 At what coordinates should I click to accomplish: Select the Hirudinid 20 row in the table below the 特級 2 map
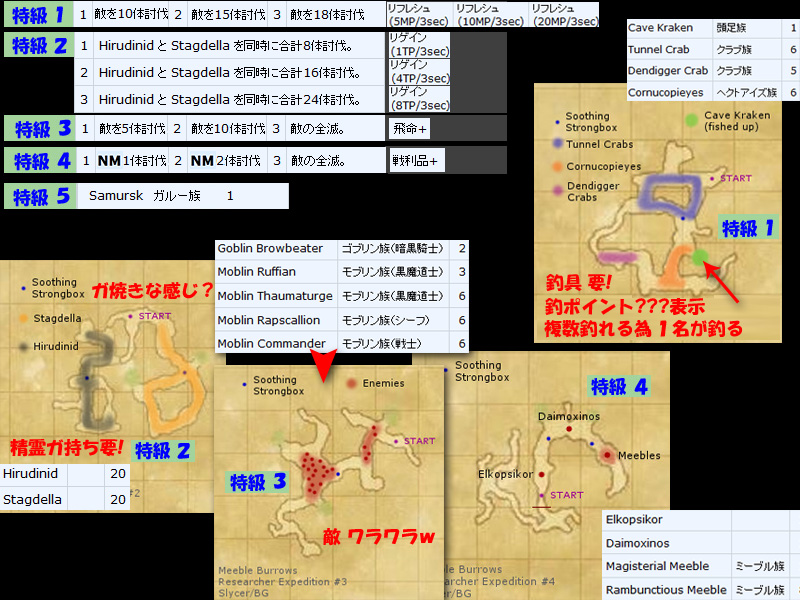pyautogui.click(x=65, y=473)
